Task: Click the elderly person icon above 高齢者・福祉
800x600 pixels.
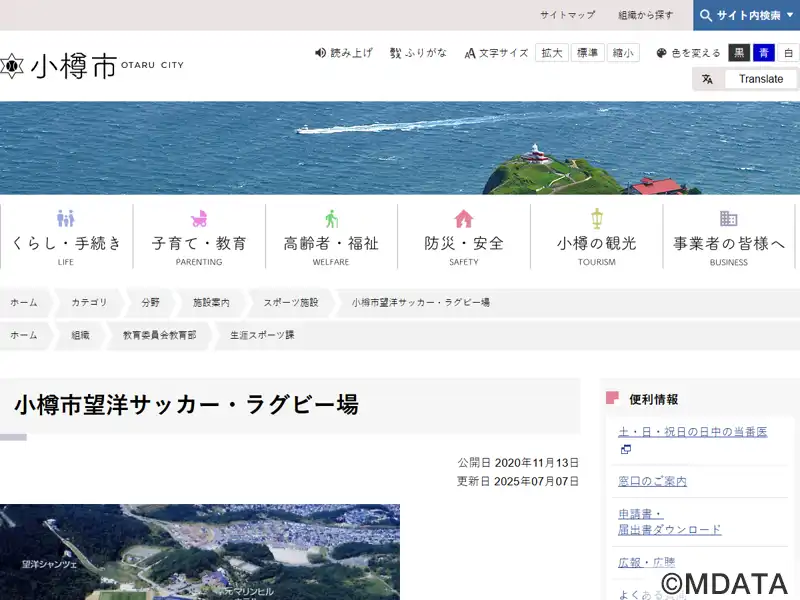Action: [331, 218]
